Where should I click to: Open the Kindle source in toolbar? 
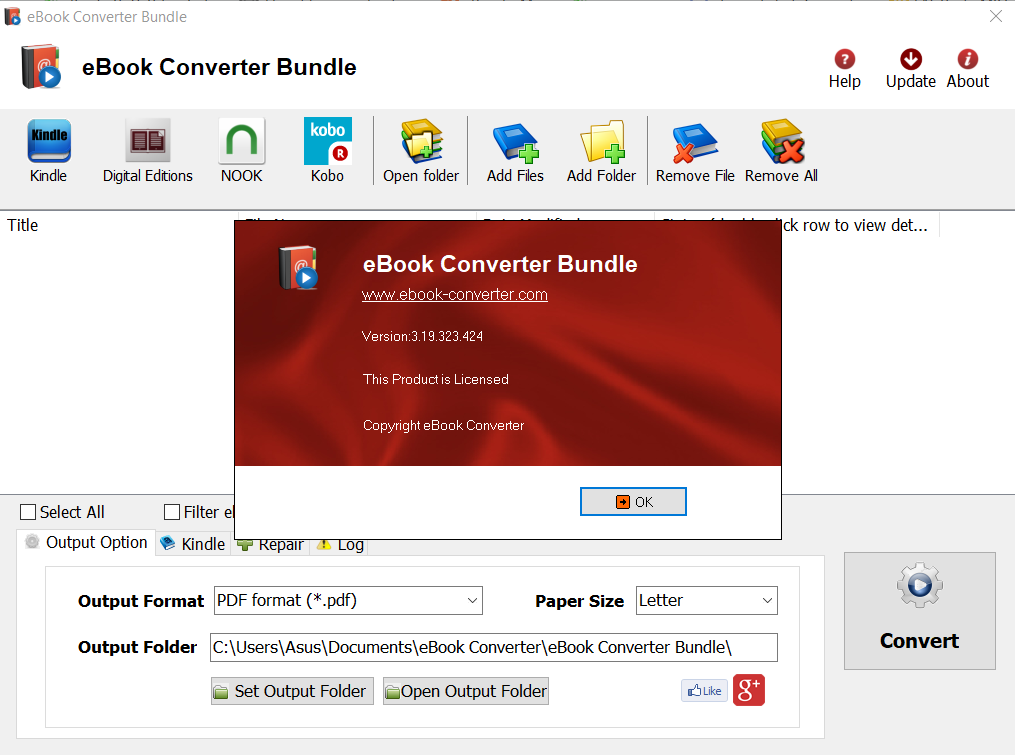pyautogui.click(x=49, y=152)
